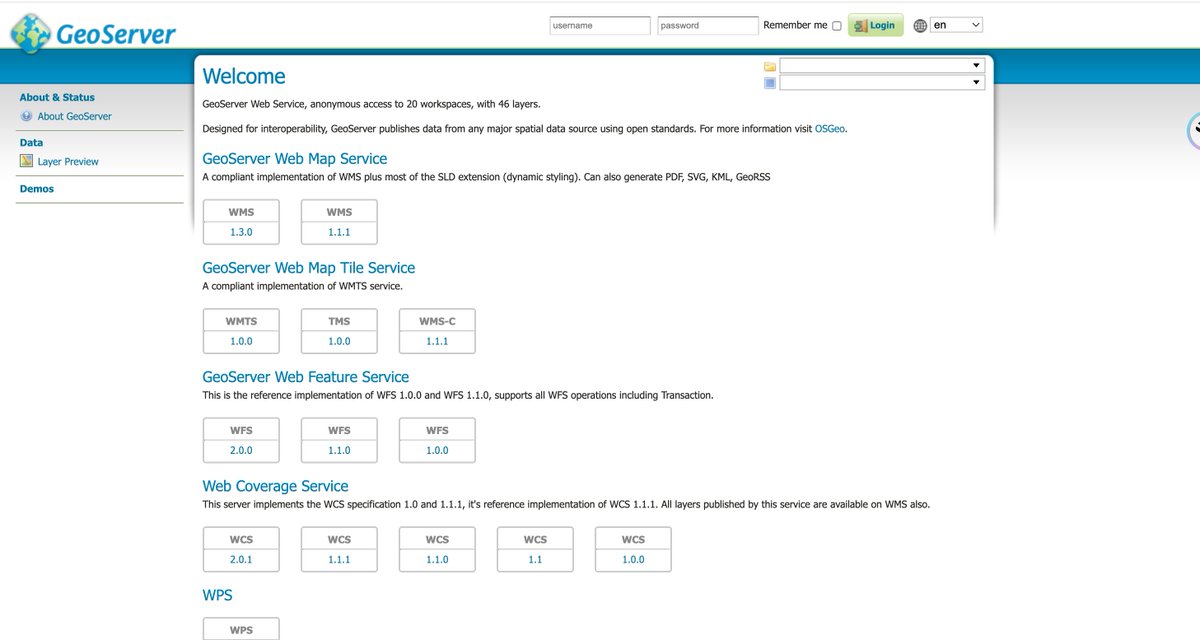Click the WPS service box
The width and height of the screenshot is (1200, 640).
pos(241,629)
